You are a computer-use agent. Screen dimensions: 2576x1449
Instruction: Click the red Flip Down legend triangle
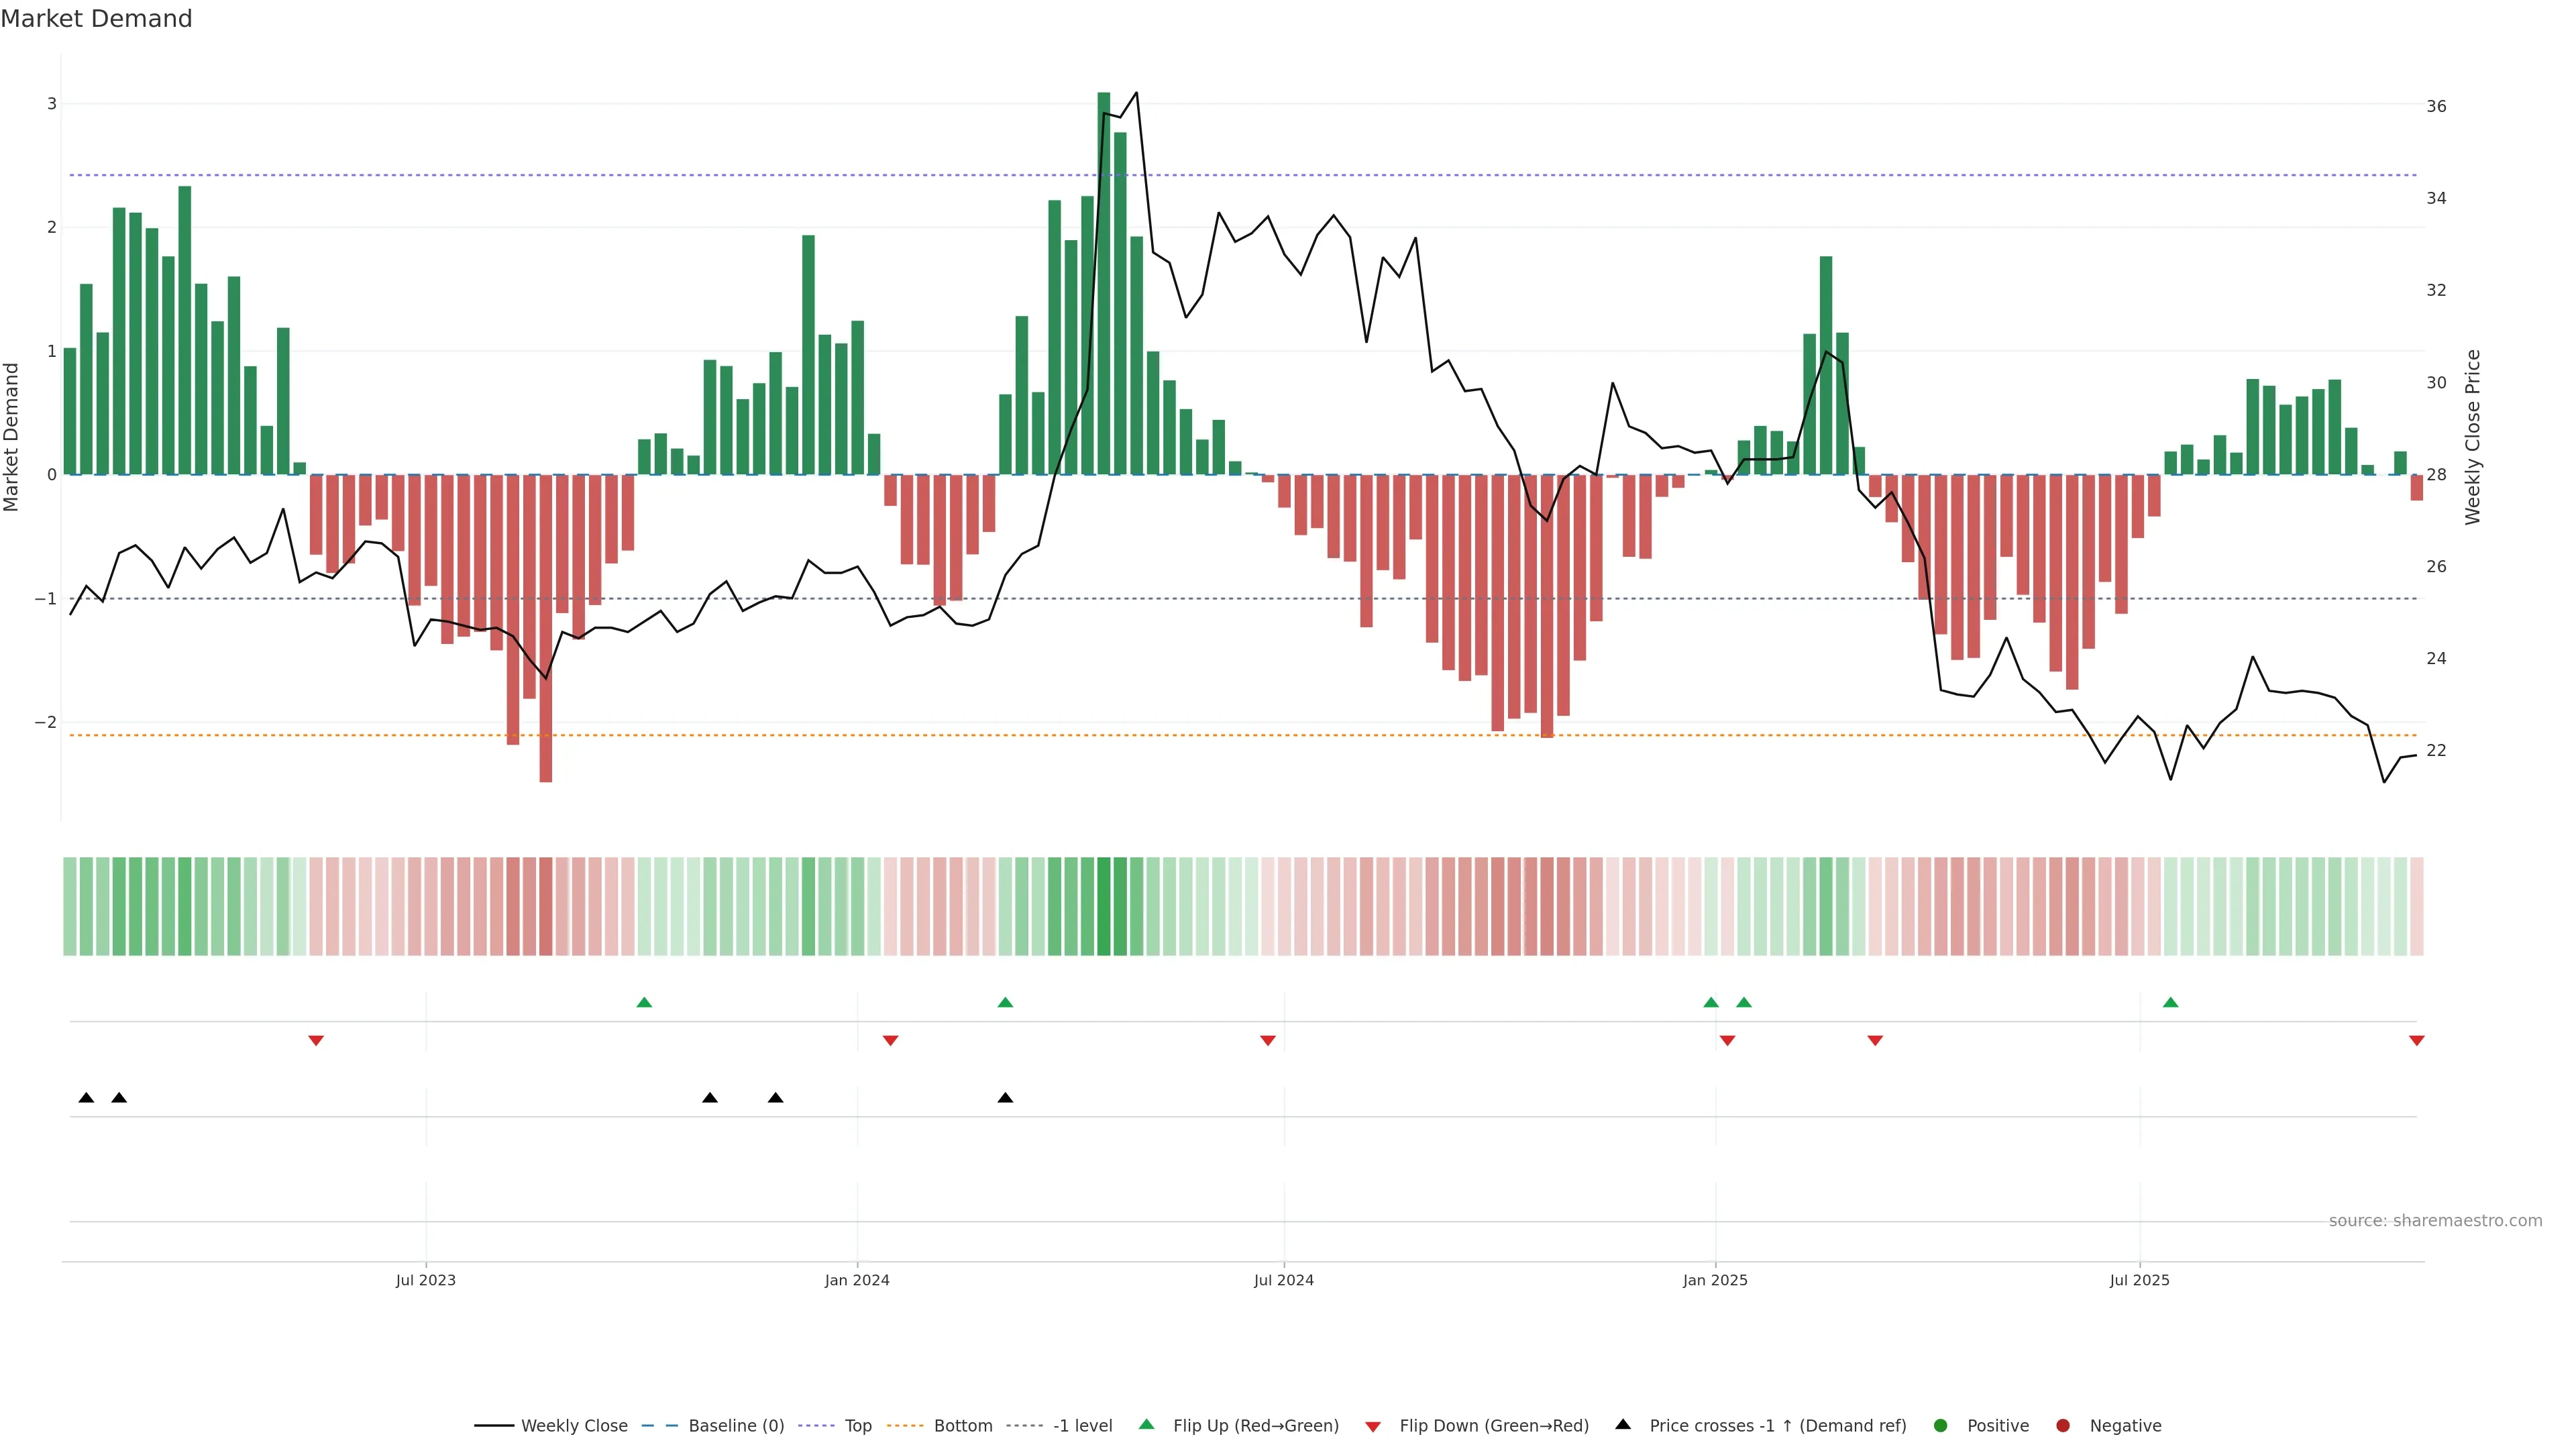pos(1373,1427)
